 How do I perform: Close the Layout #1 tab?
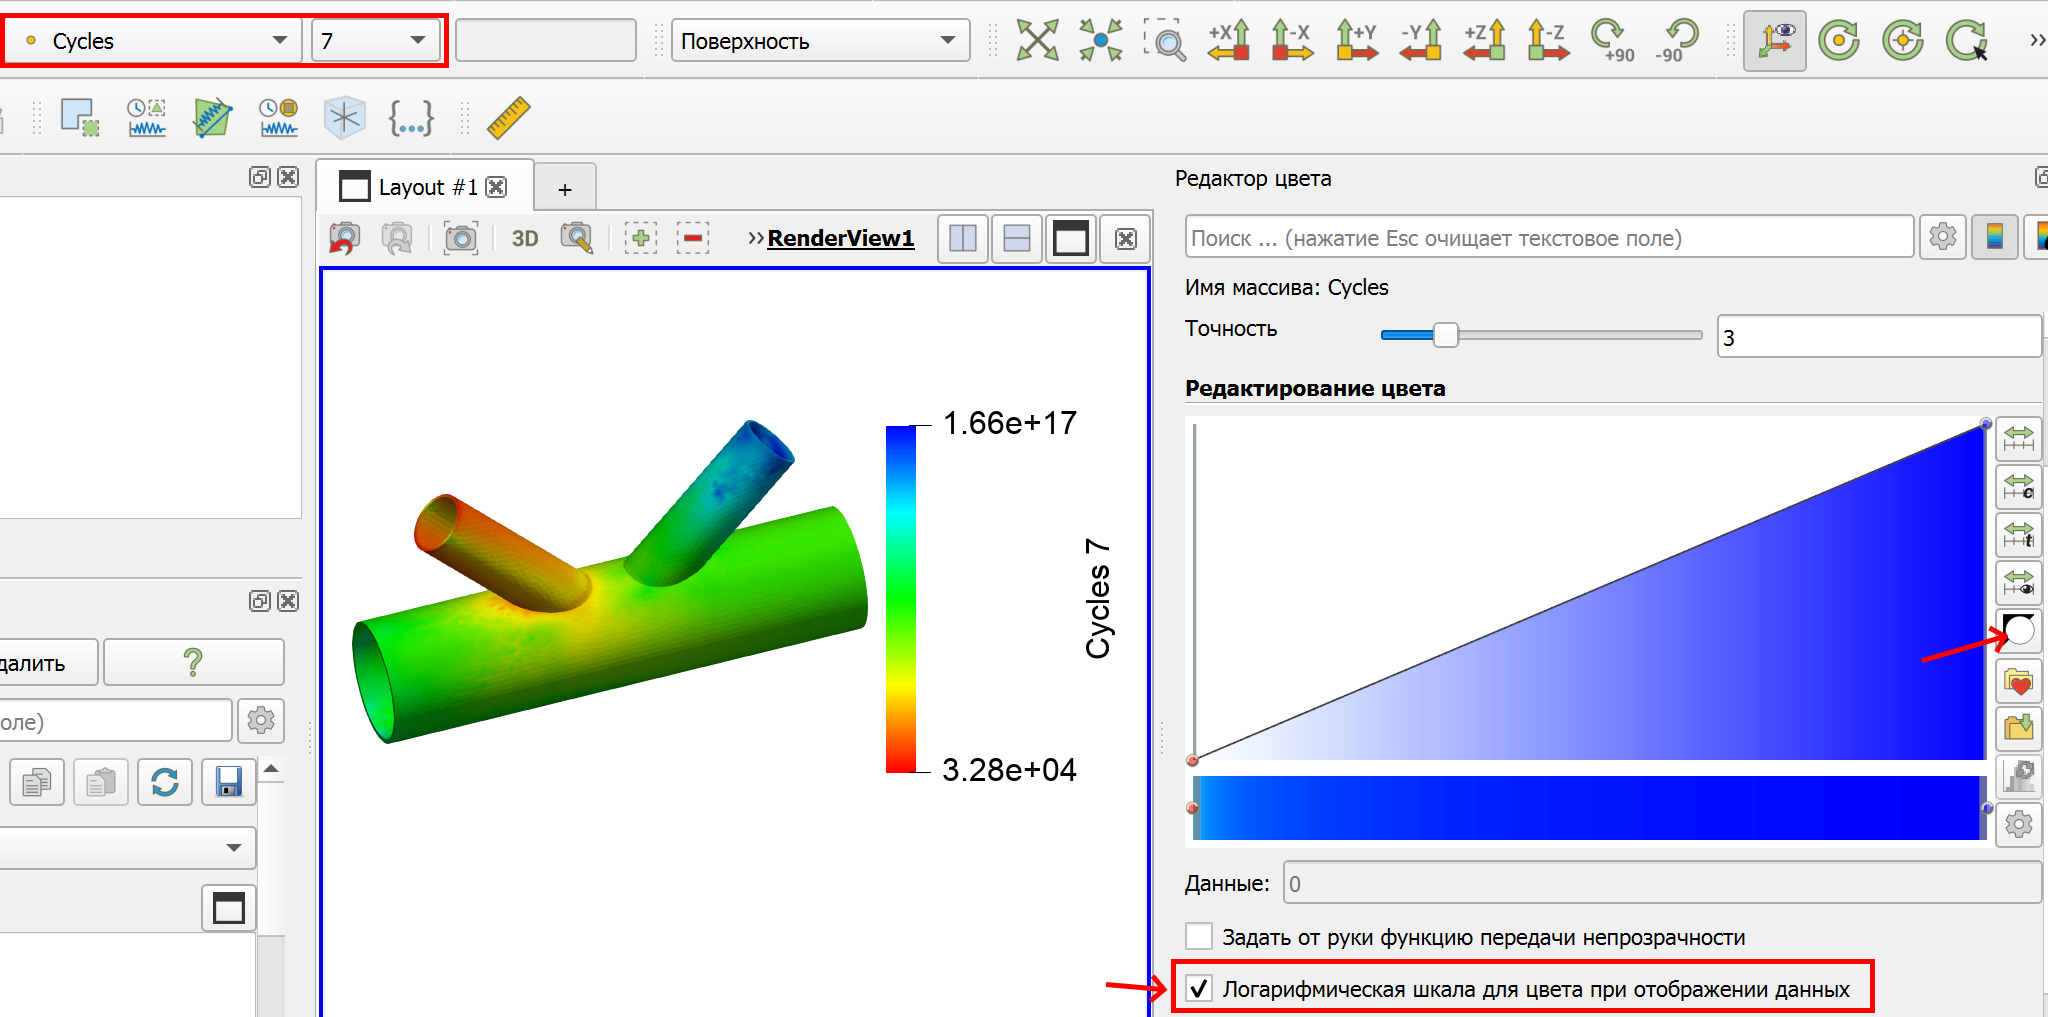[496, 187]
